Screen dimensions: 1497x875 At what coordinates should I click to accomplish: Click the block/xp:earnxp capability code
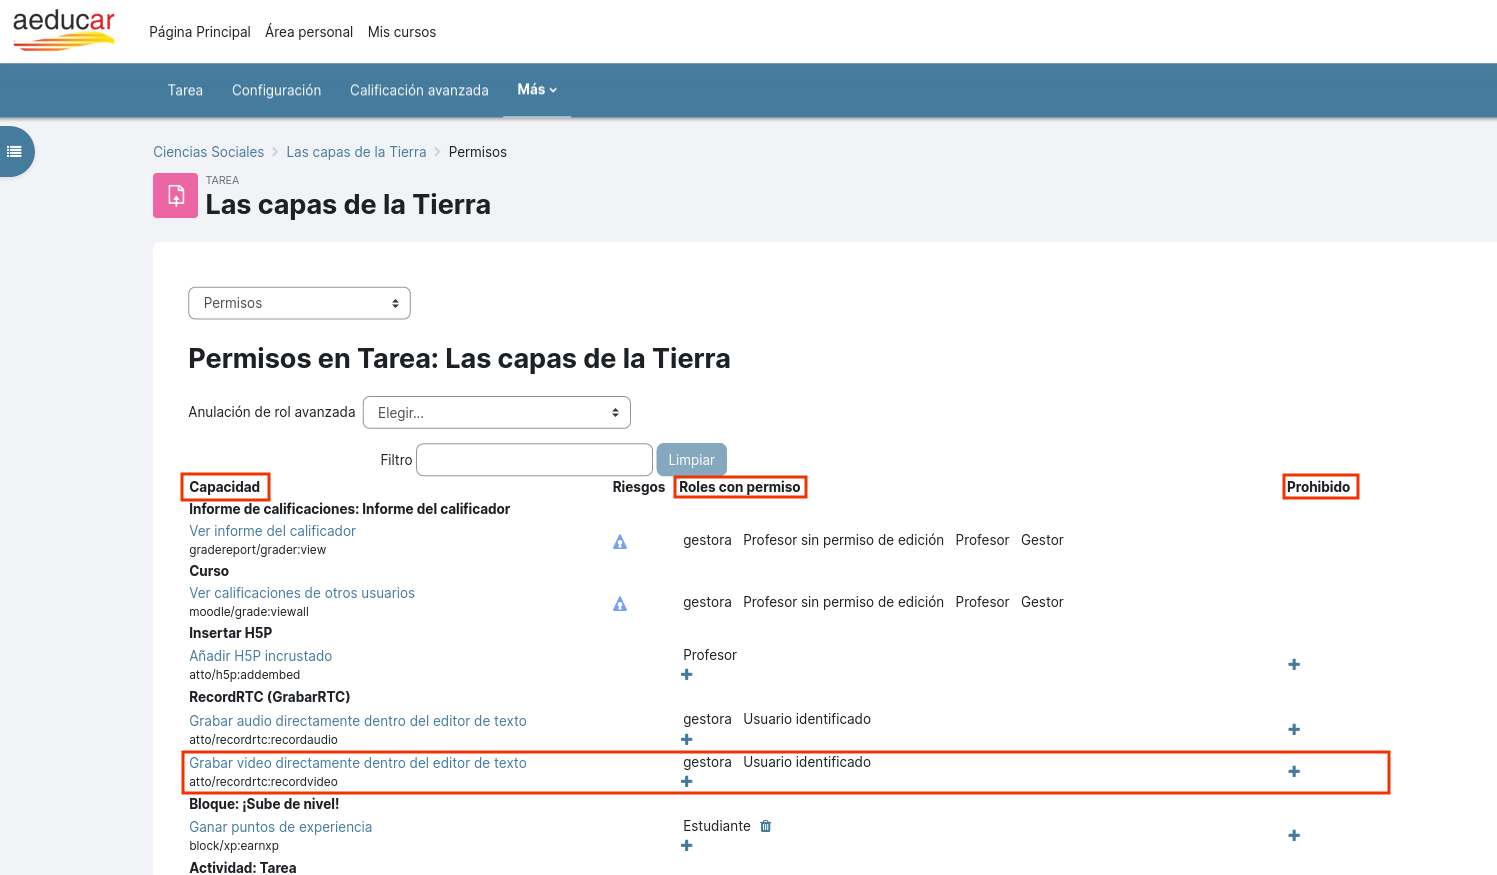point(234,846)
